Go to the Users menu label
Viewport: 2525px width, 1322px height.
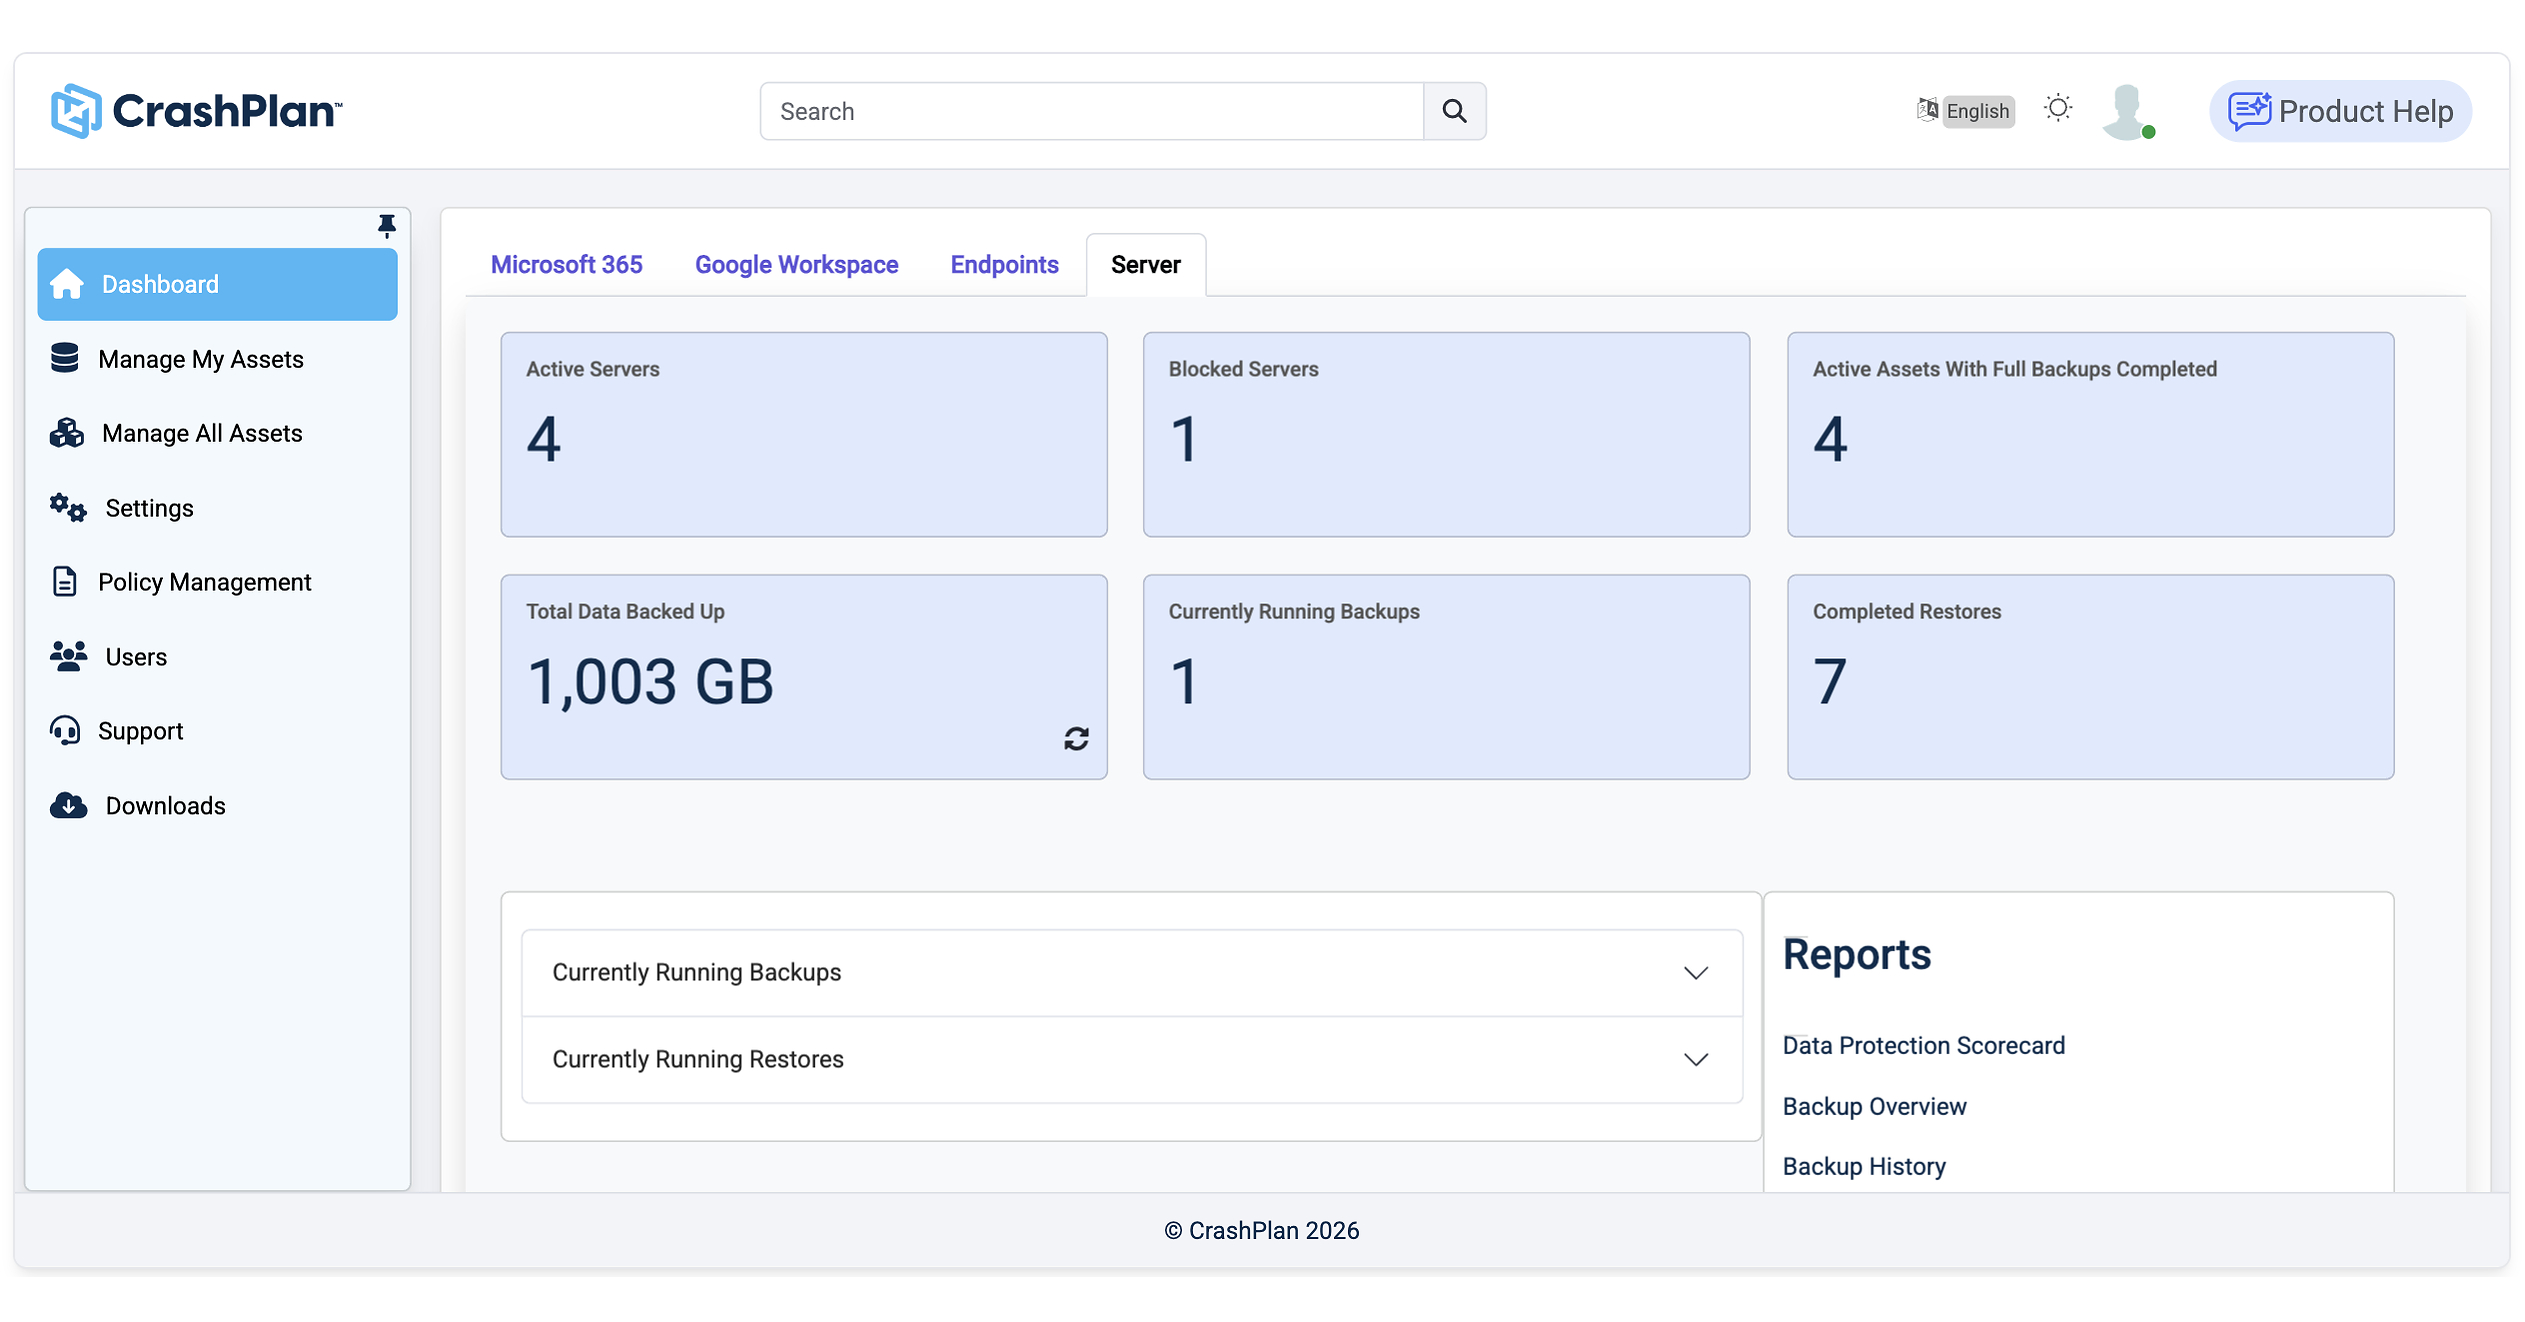coord(136,657)
